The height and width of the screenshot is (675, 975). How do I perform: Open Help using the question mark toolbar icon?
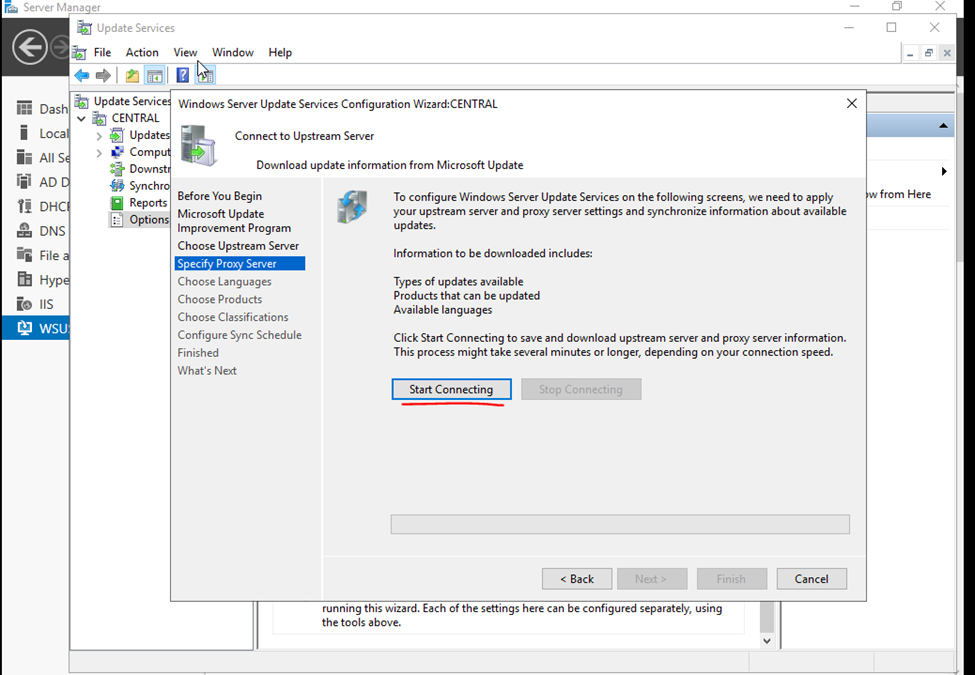[182, 76]
